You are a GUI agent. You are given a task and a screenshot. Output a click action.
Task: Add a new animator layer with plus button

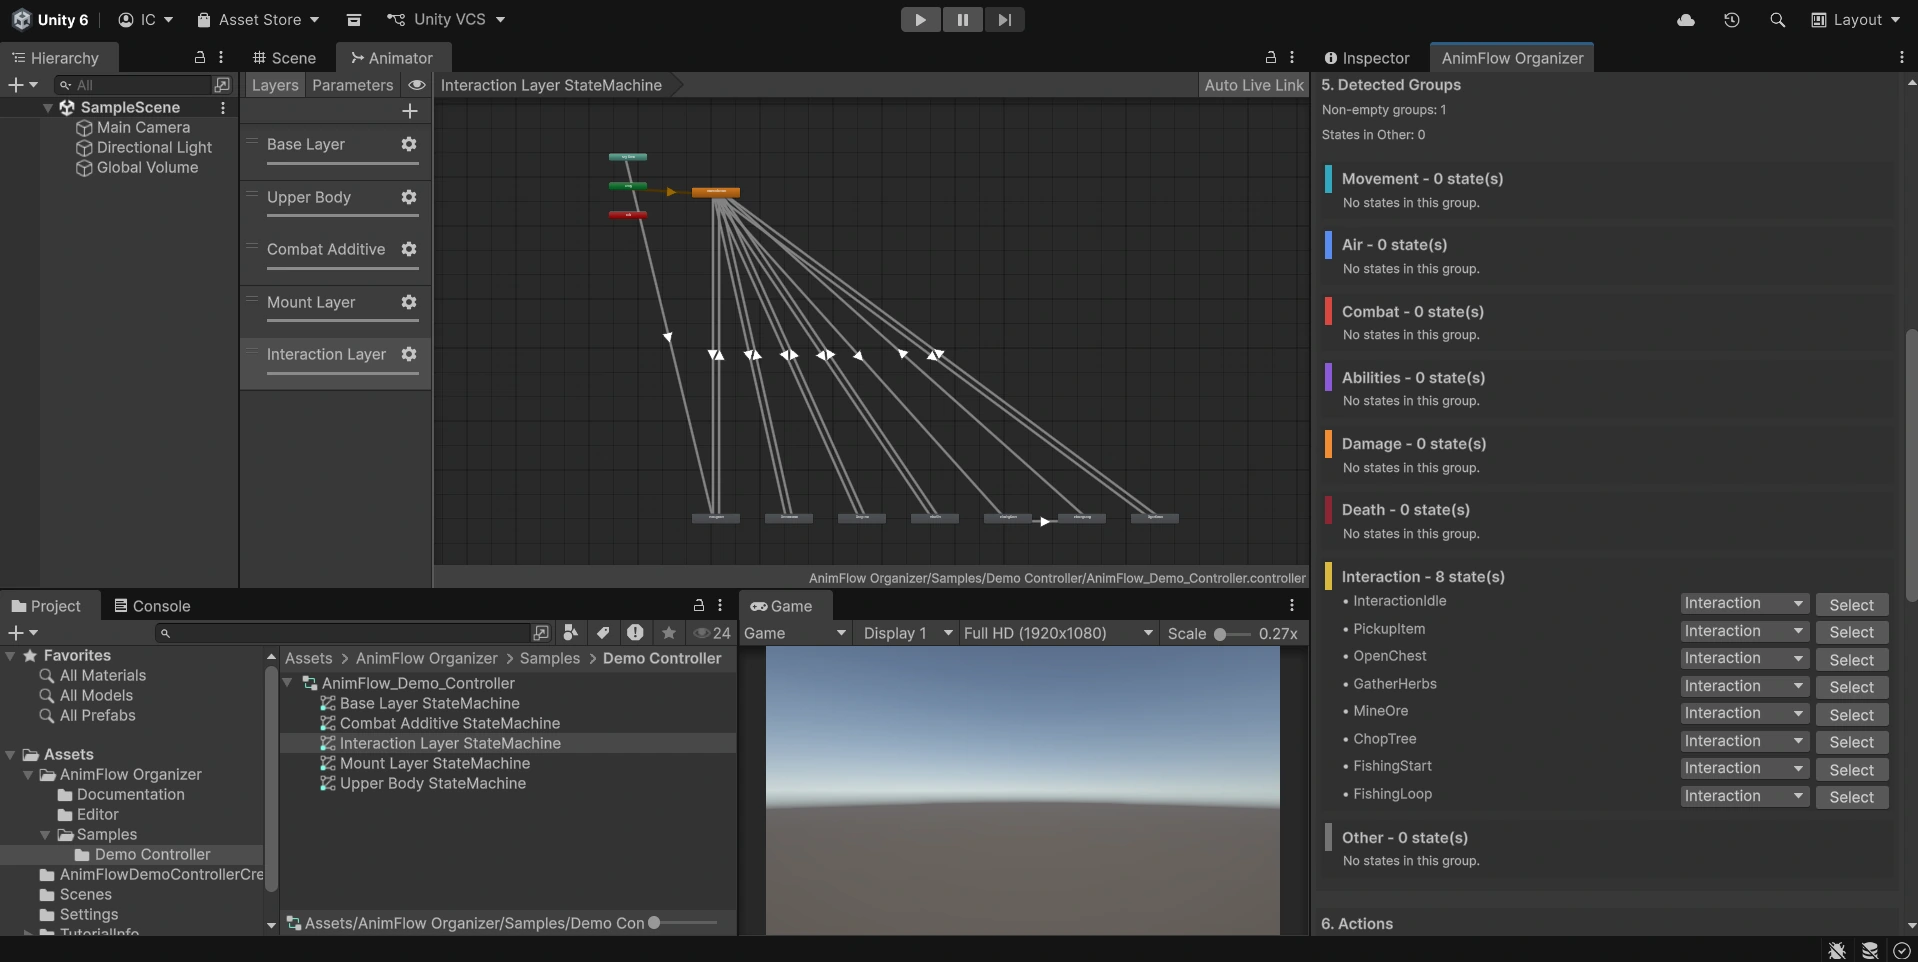tap(410, 111)
